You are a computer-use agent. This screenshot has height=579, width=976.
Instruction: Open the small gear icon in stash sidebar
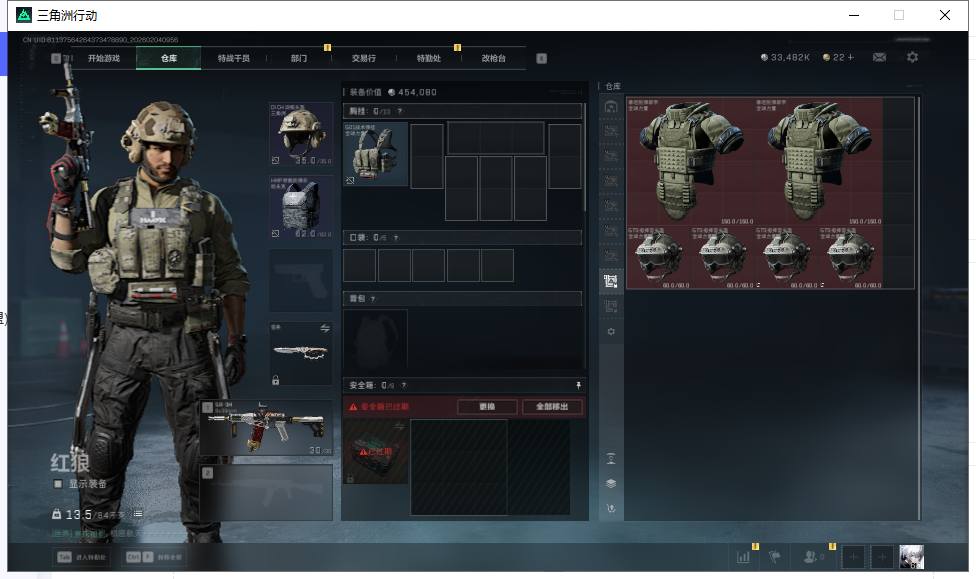pos(611,331)
